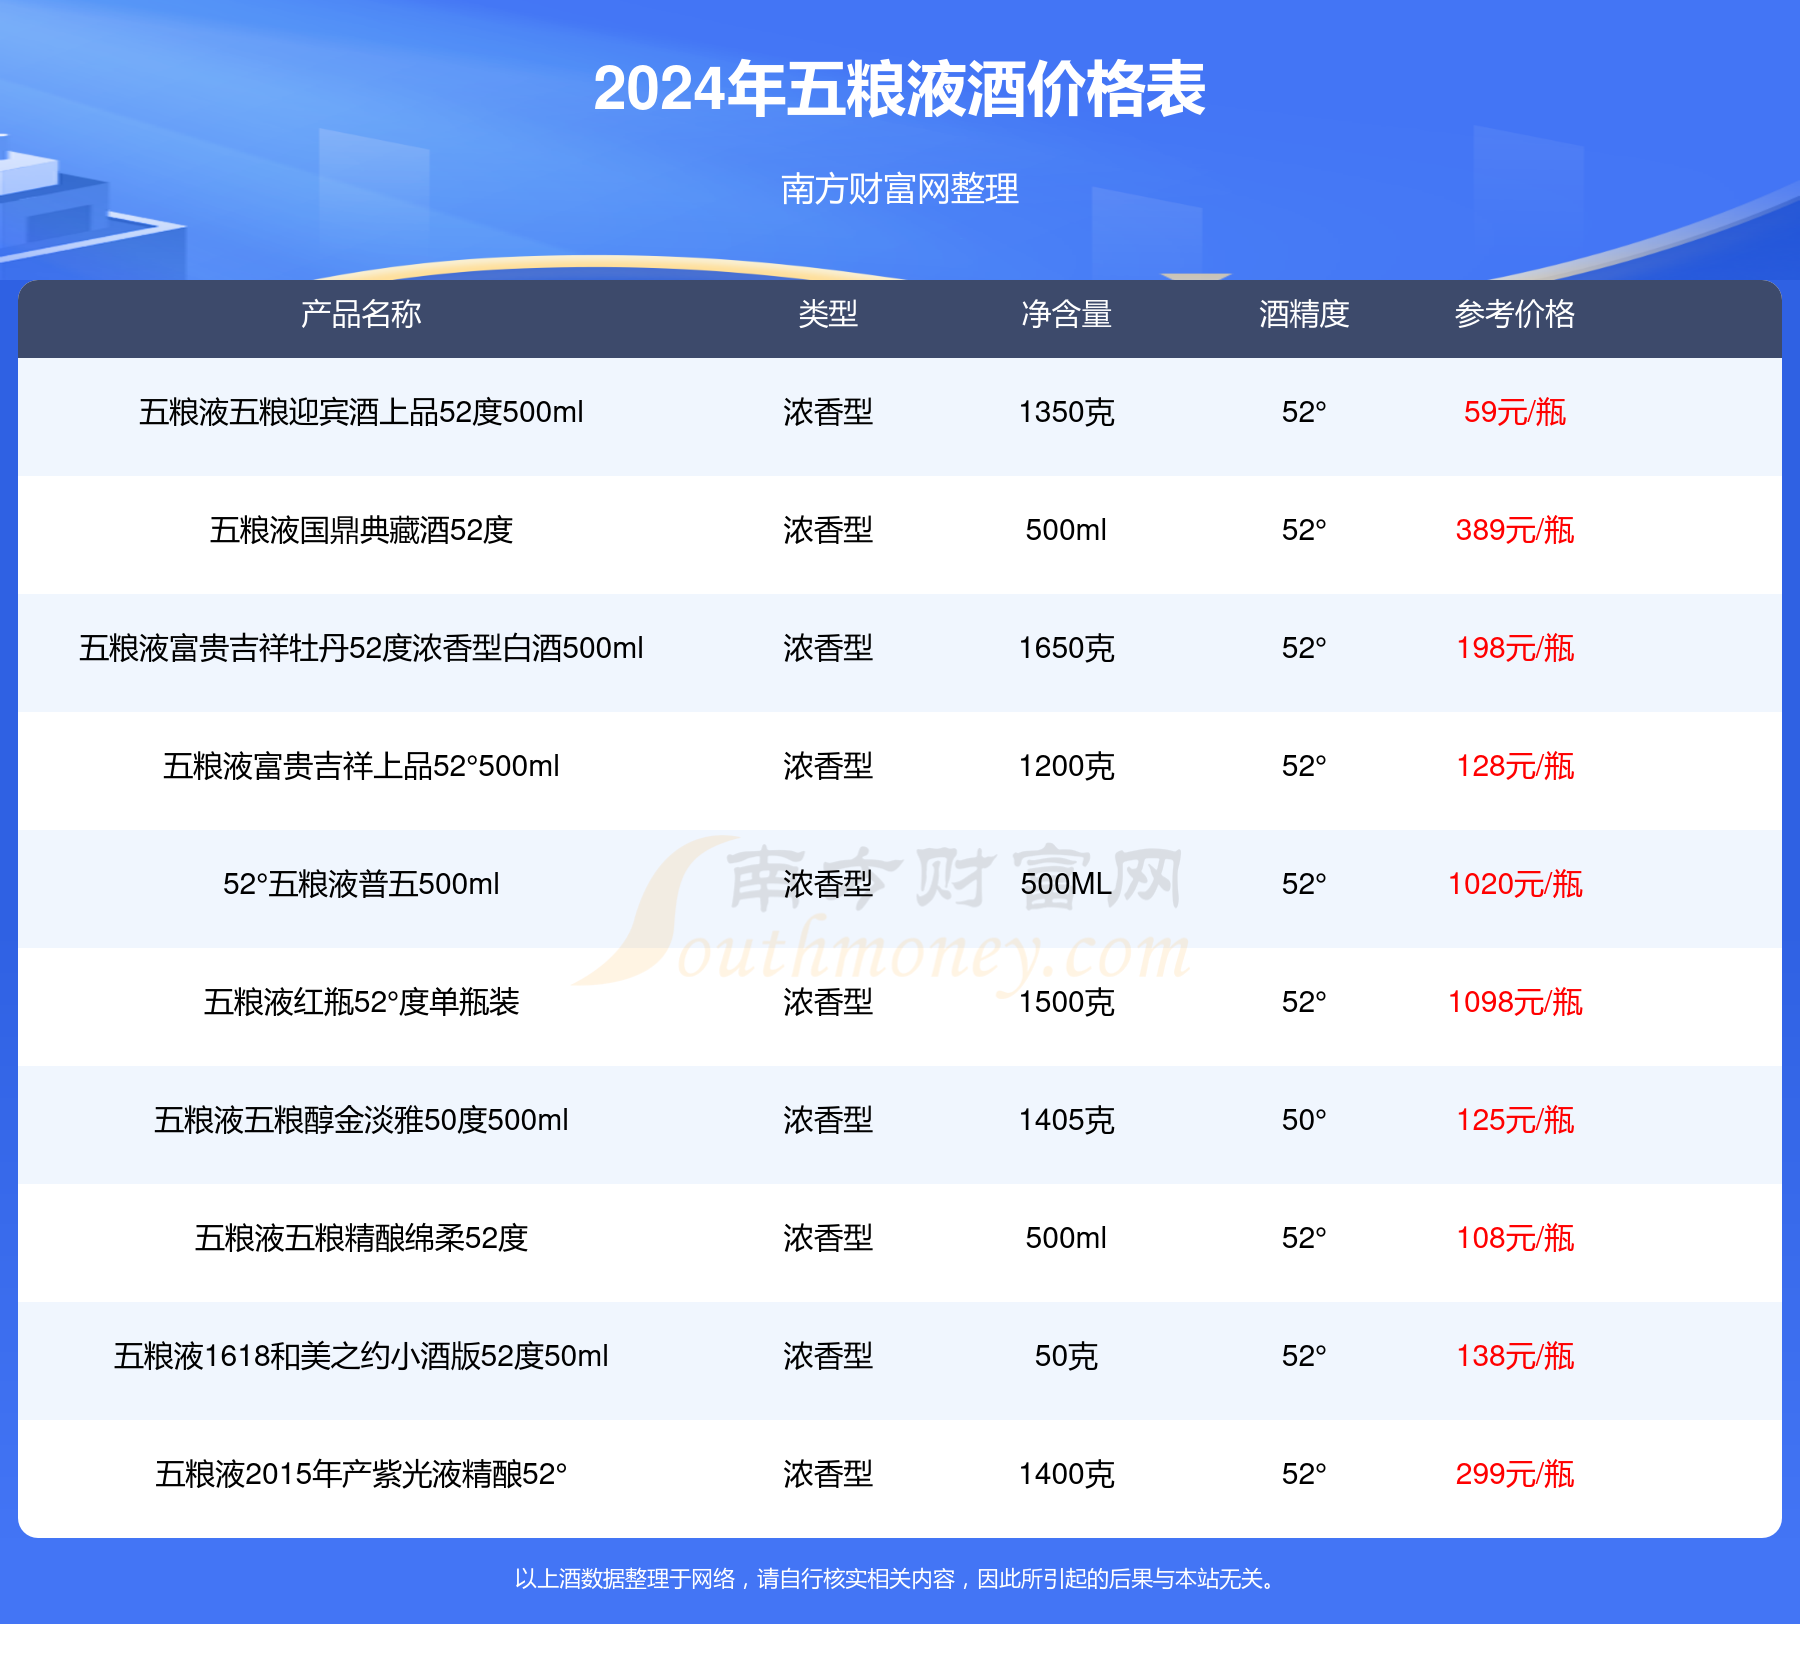The image size is (1800, 1670).
Task: Click net content 1400克
Action: (x=1066, y=1474)
